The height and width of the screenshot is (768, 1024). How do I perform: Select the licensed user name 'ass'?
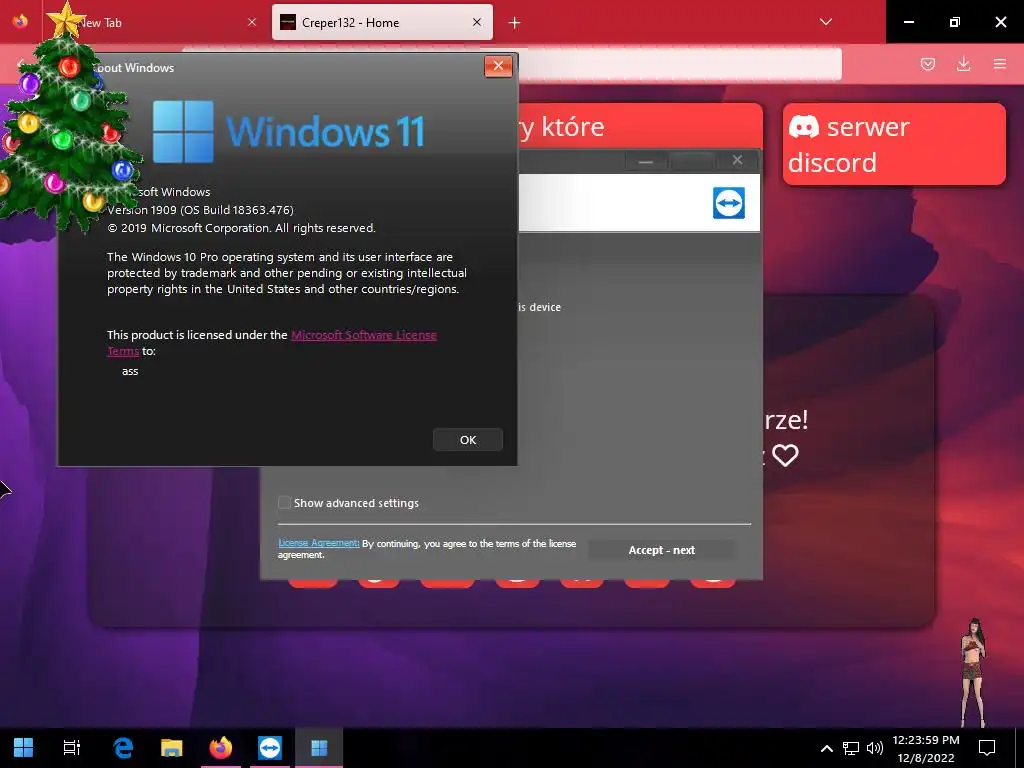pyautogui.click(x=130, y=371)
